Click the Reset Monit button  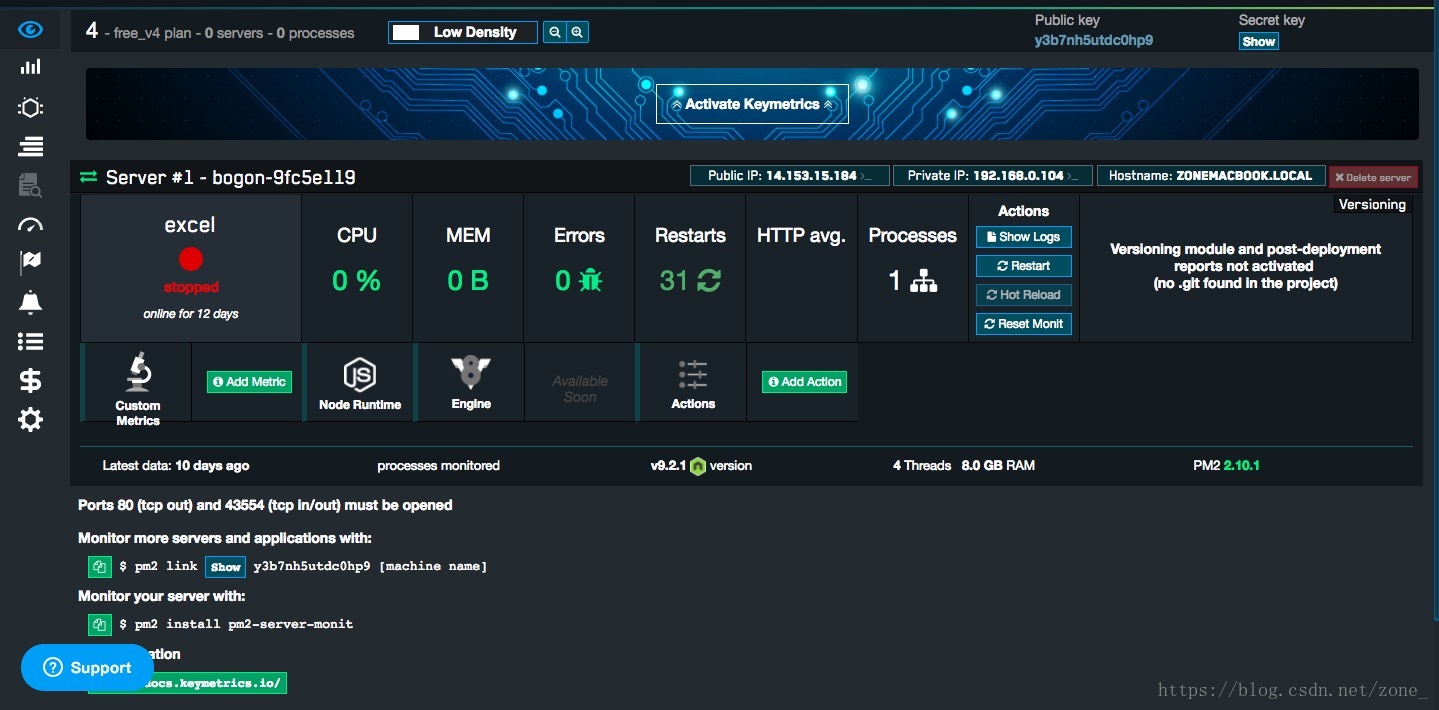click(1023, 324)
